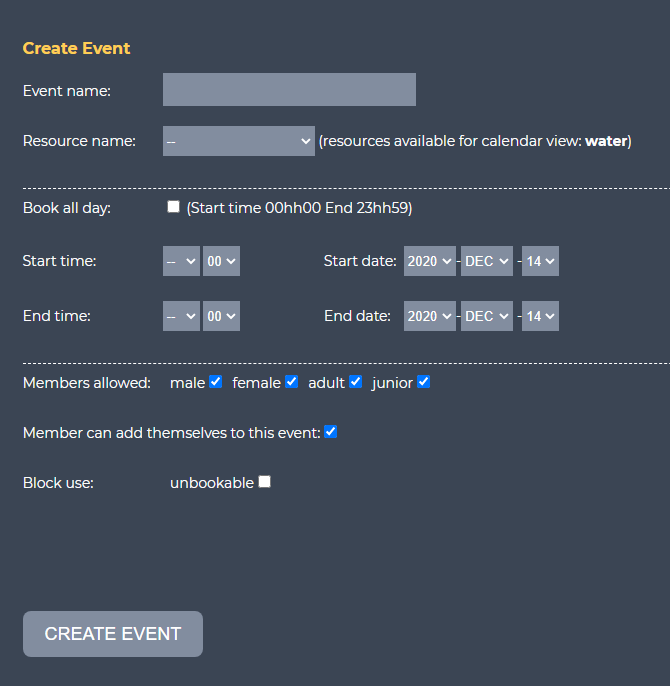Open the Resource name dropdown
Image resolution: width=670 pixels, height=686 pixels.
[239, 141]
